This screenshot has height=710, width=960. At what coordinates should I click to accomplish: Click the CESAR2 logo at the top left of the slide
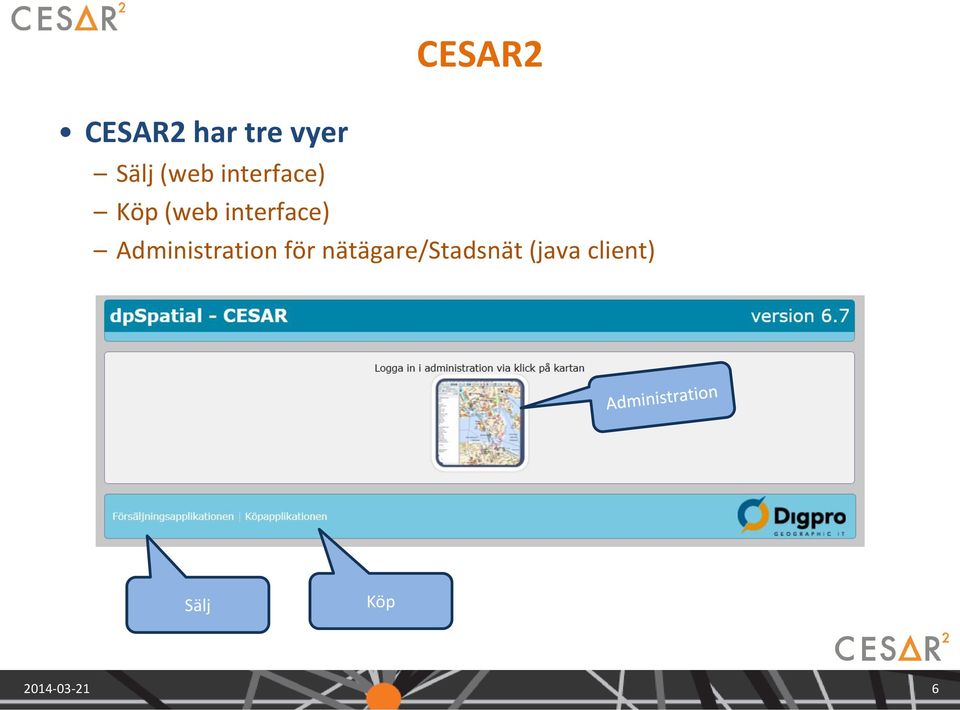pos(69,17)
